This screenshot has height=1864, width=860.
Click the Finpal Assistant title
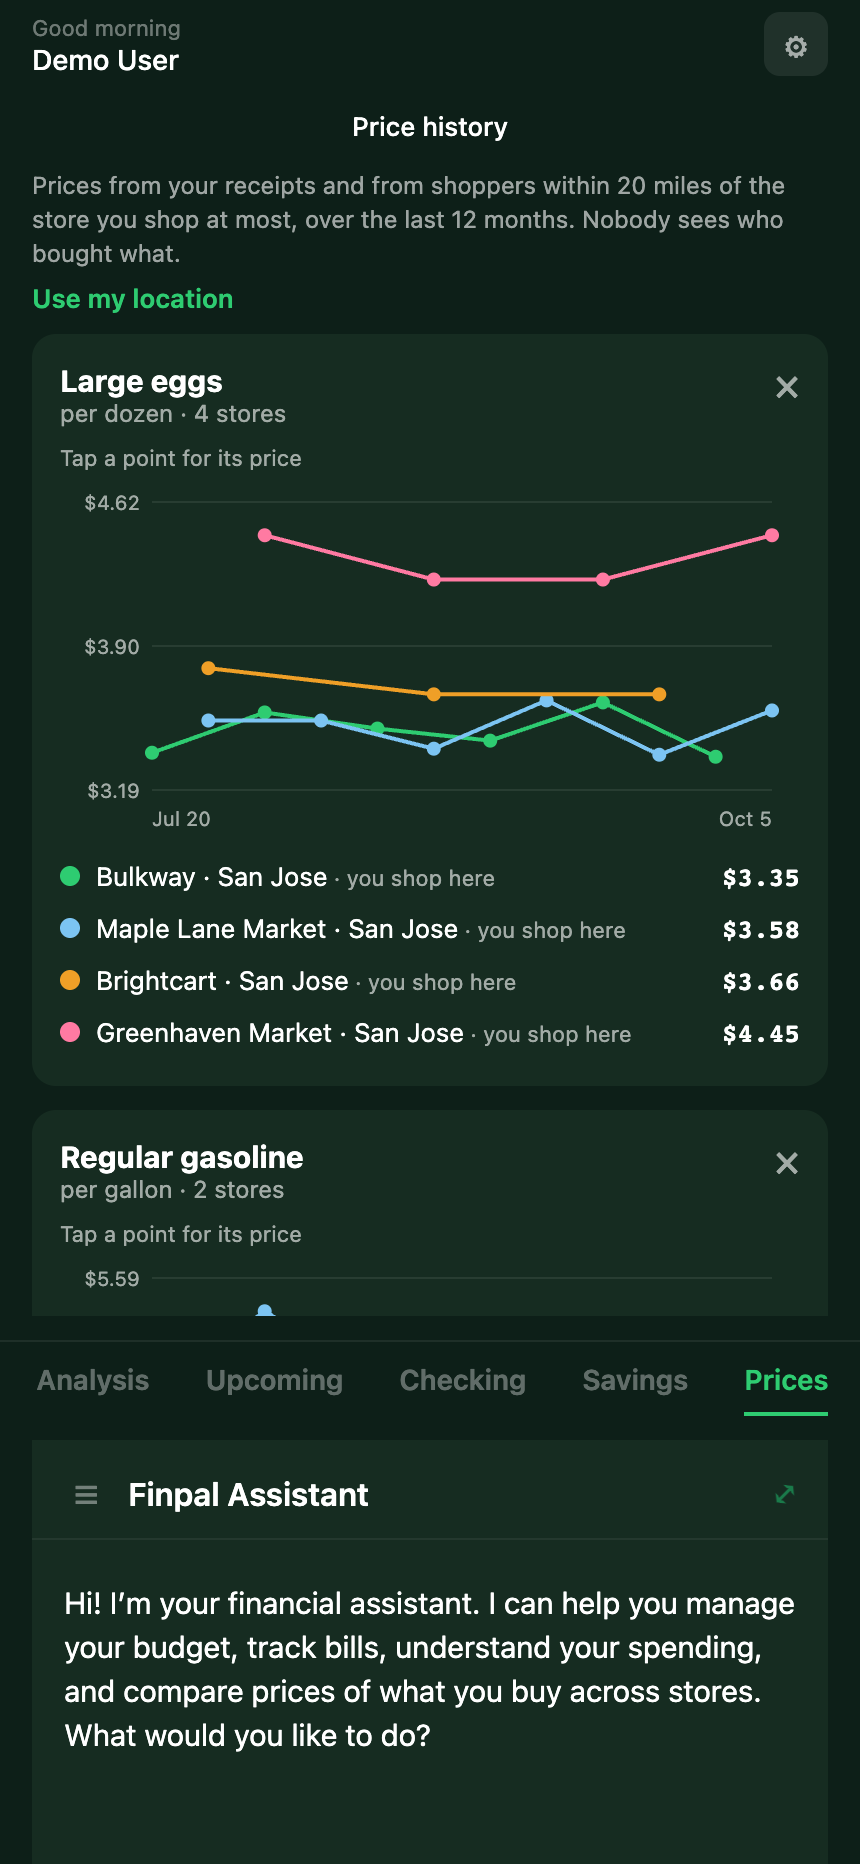pos(248,1495)
